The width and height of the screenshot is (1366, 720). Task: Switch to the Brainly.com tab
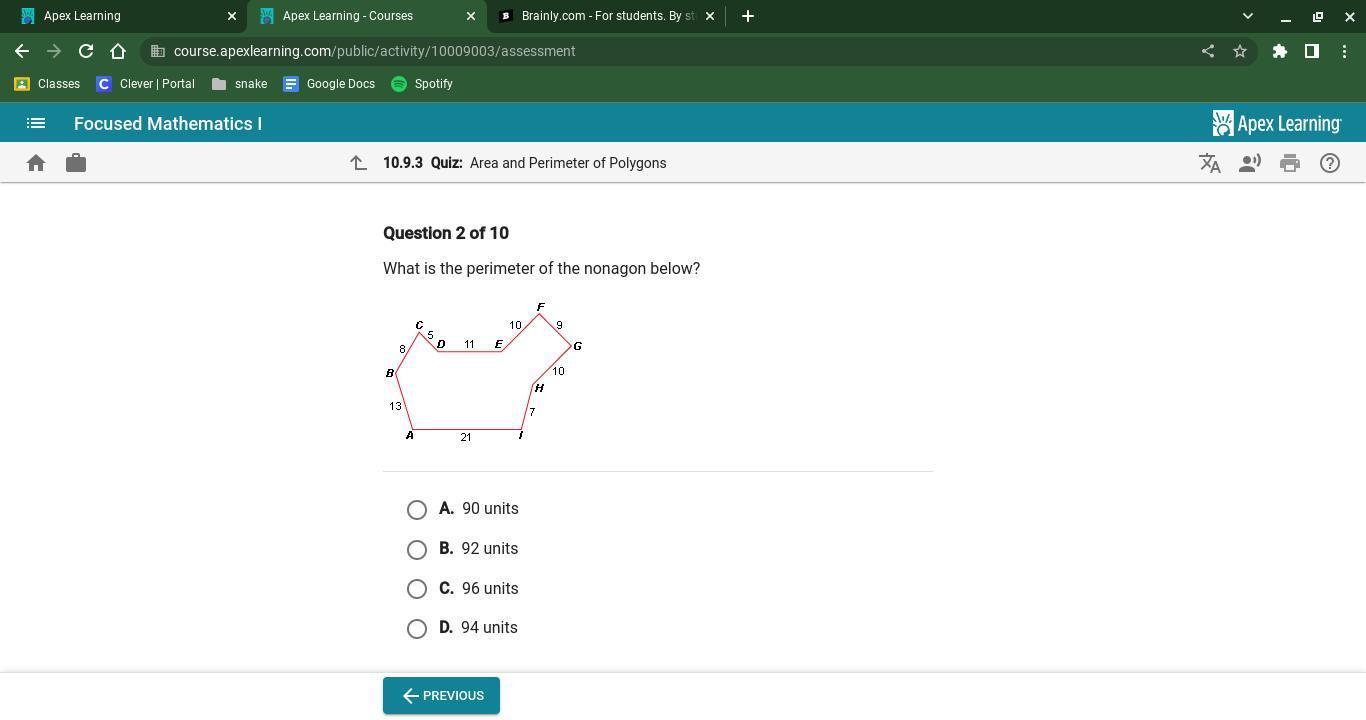pyautogui.click(x=606, y=16)
